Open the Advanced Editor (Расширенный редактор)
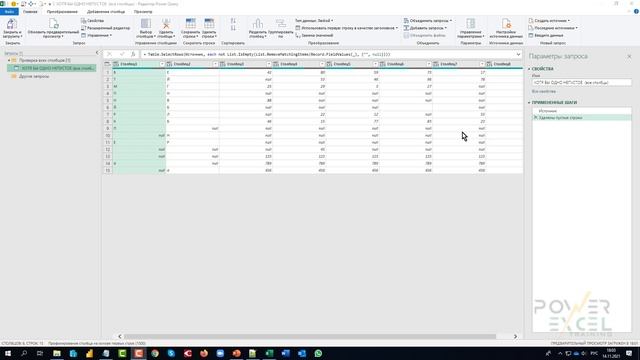 pos(105,28)
